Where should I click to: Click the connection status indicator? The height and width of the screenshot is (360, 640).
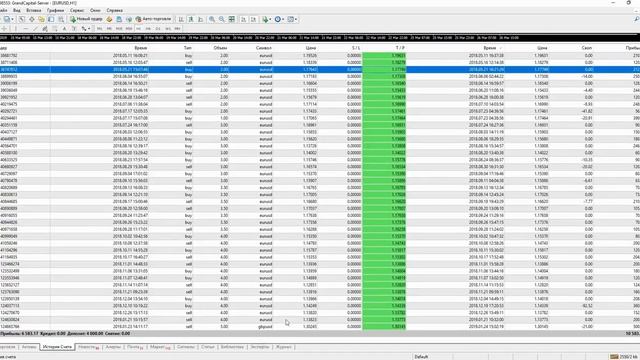[624, 357]
